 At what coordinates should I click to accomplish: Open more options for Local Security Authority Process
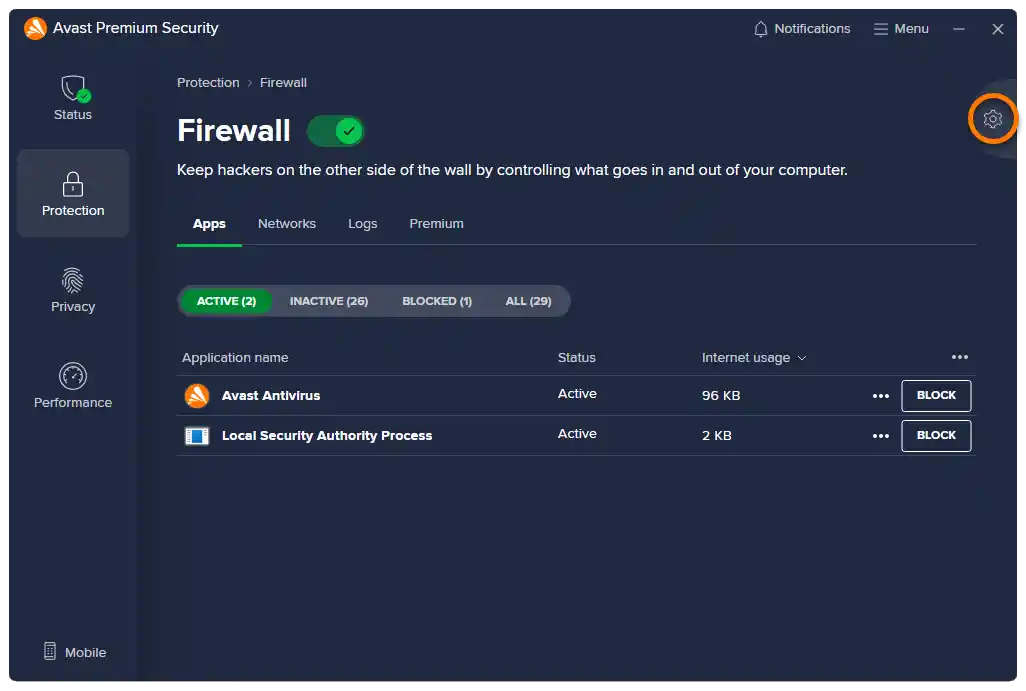click(881, 436)
